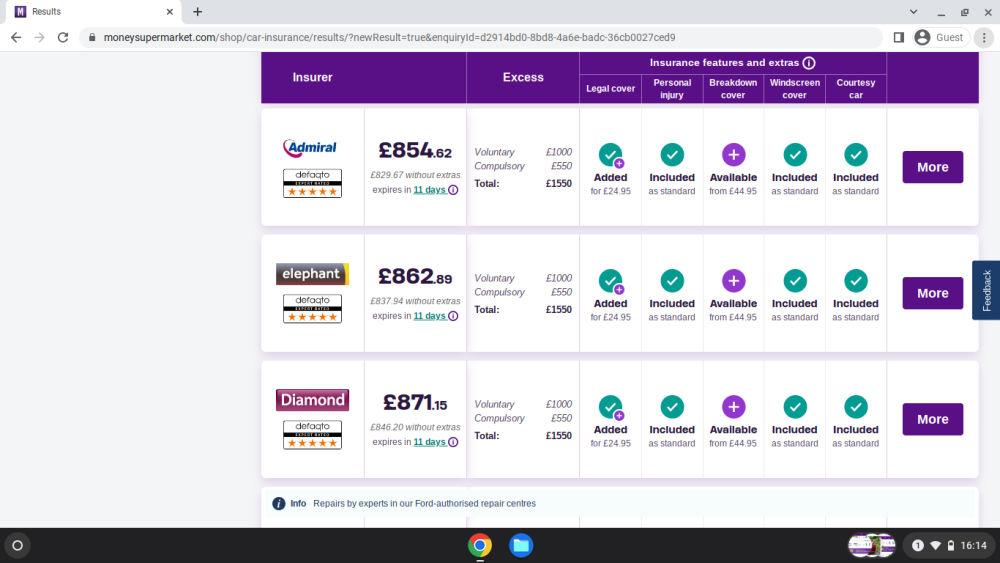Click the Courtesy car column header
Image resolution: width=1000 pixels, height=563 pixels.
coord(856,89)
